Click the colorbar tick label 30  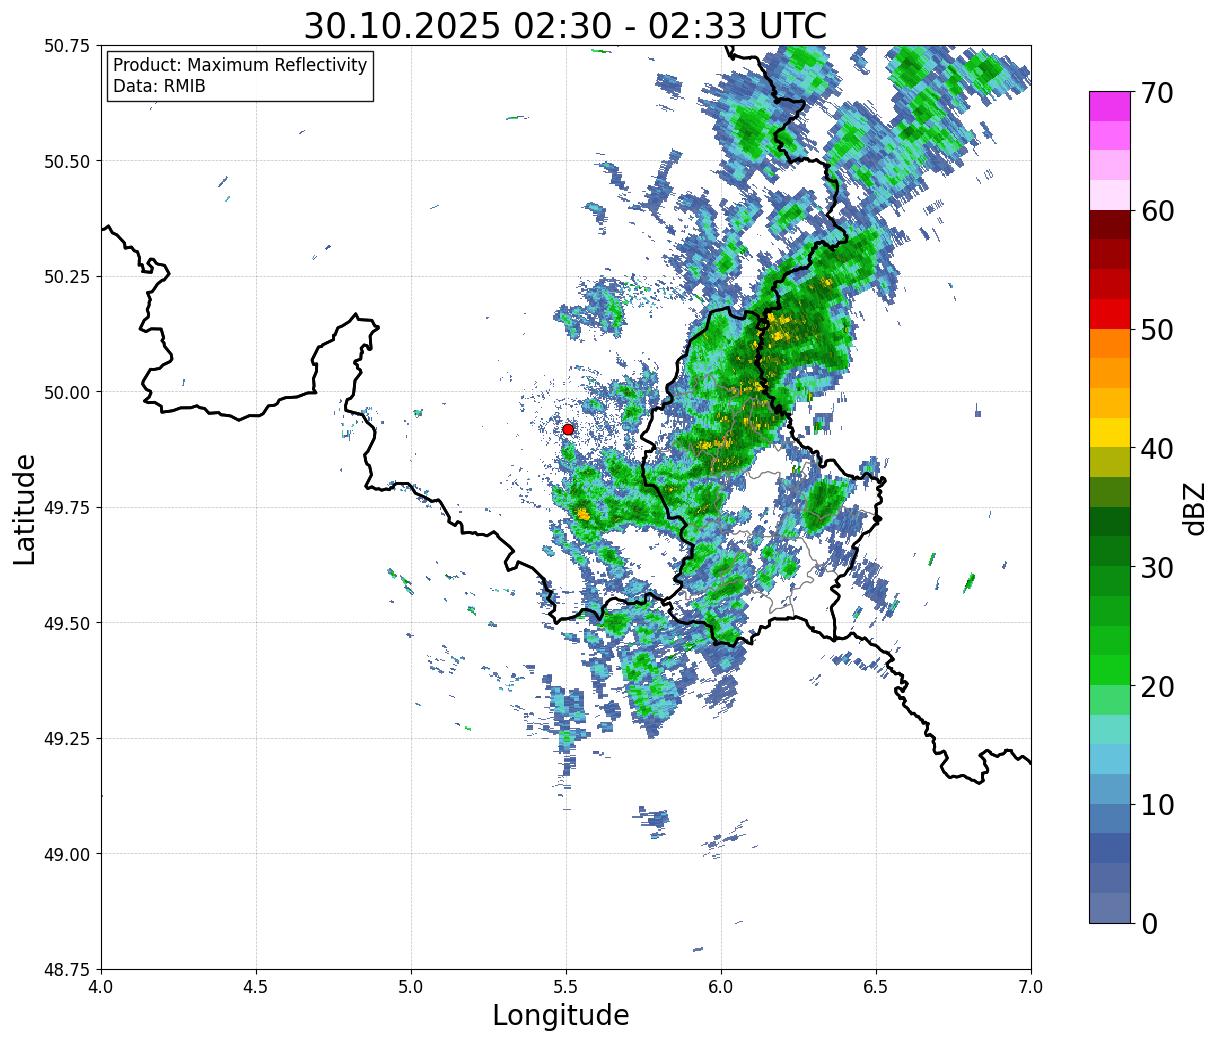click(x=1156, y=567)
